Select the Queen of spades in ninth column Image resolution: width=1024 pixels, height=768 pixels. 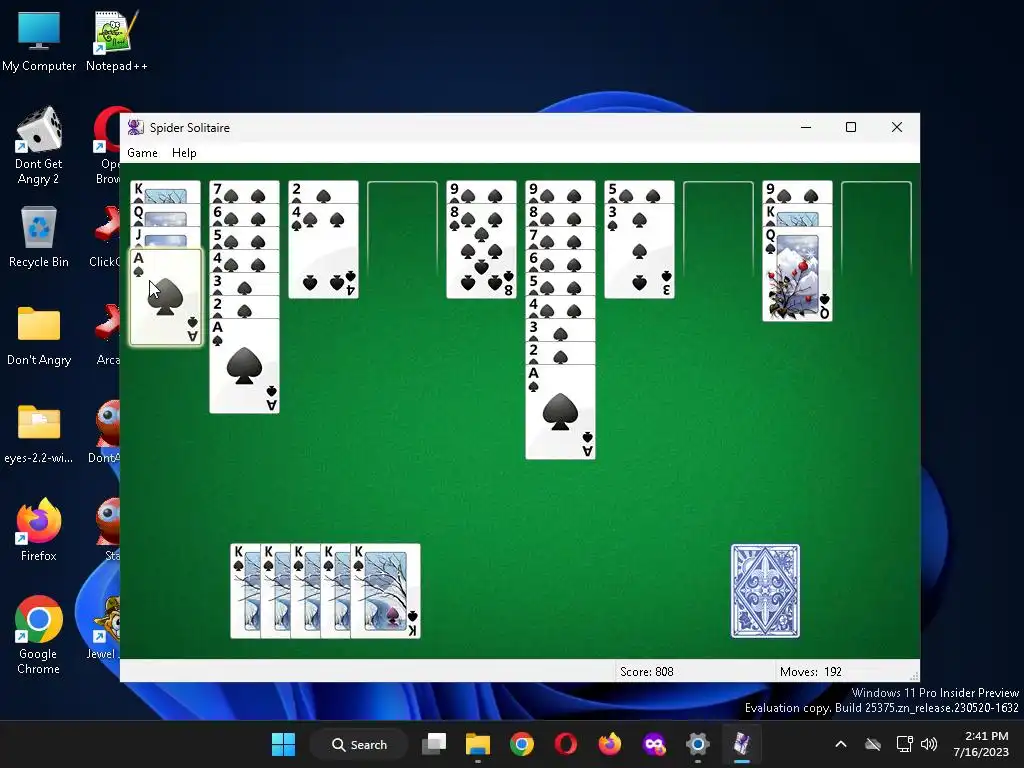(797, 274)
